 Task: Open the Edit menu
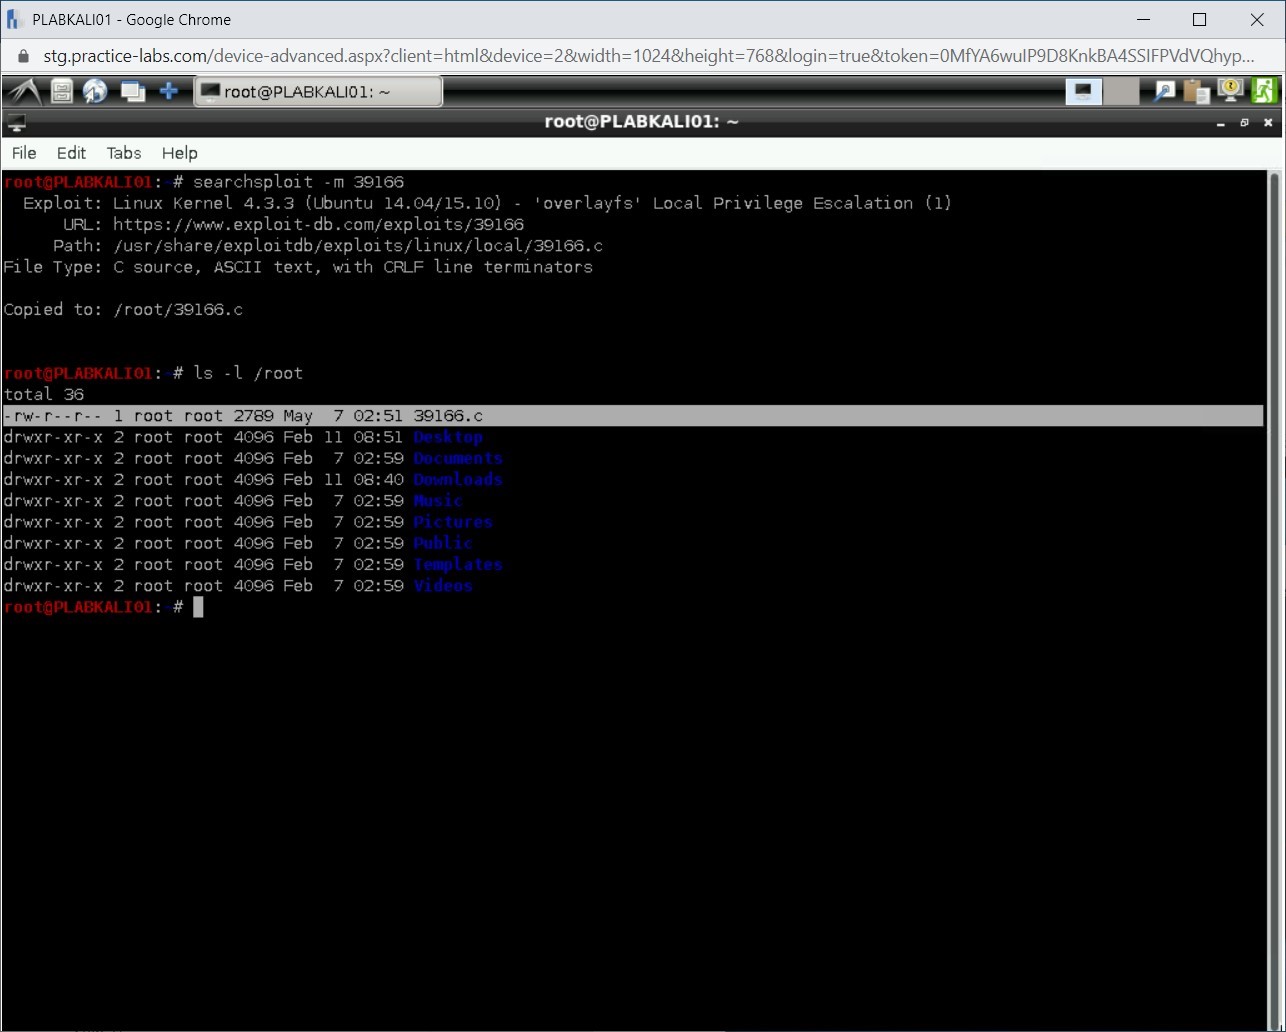coord(71,153)
